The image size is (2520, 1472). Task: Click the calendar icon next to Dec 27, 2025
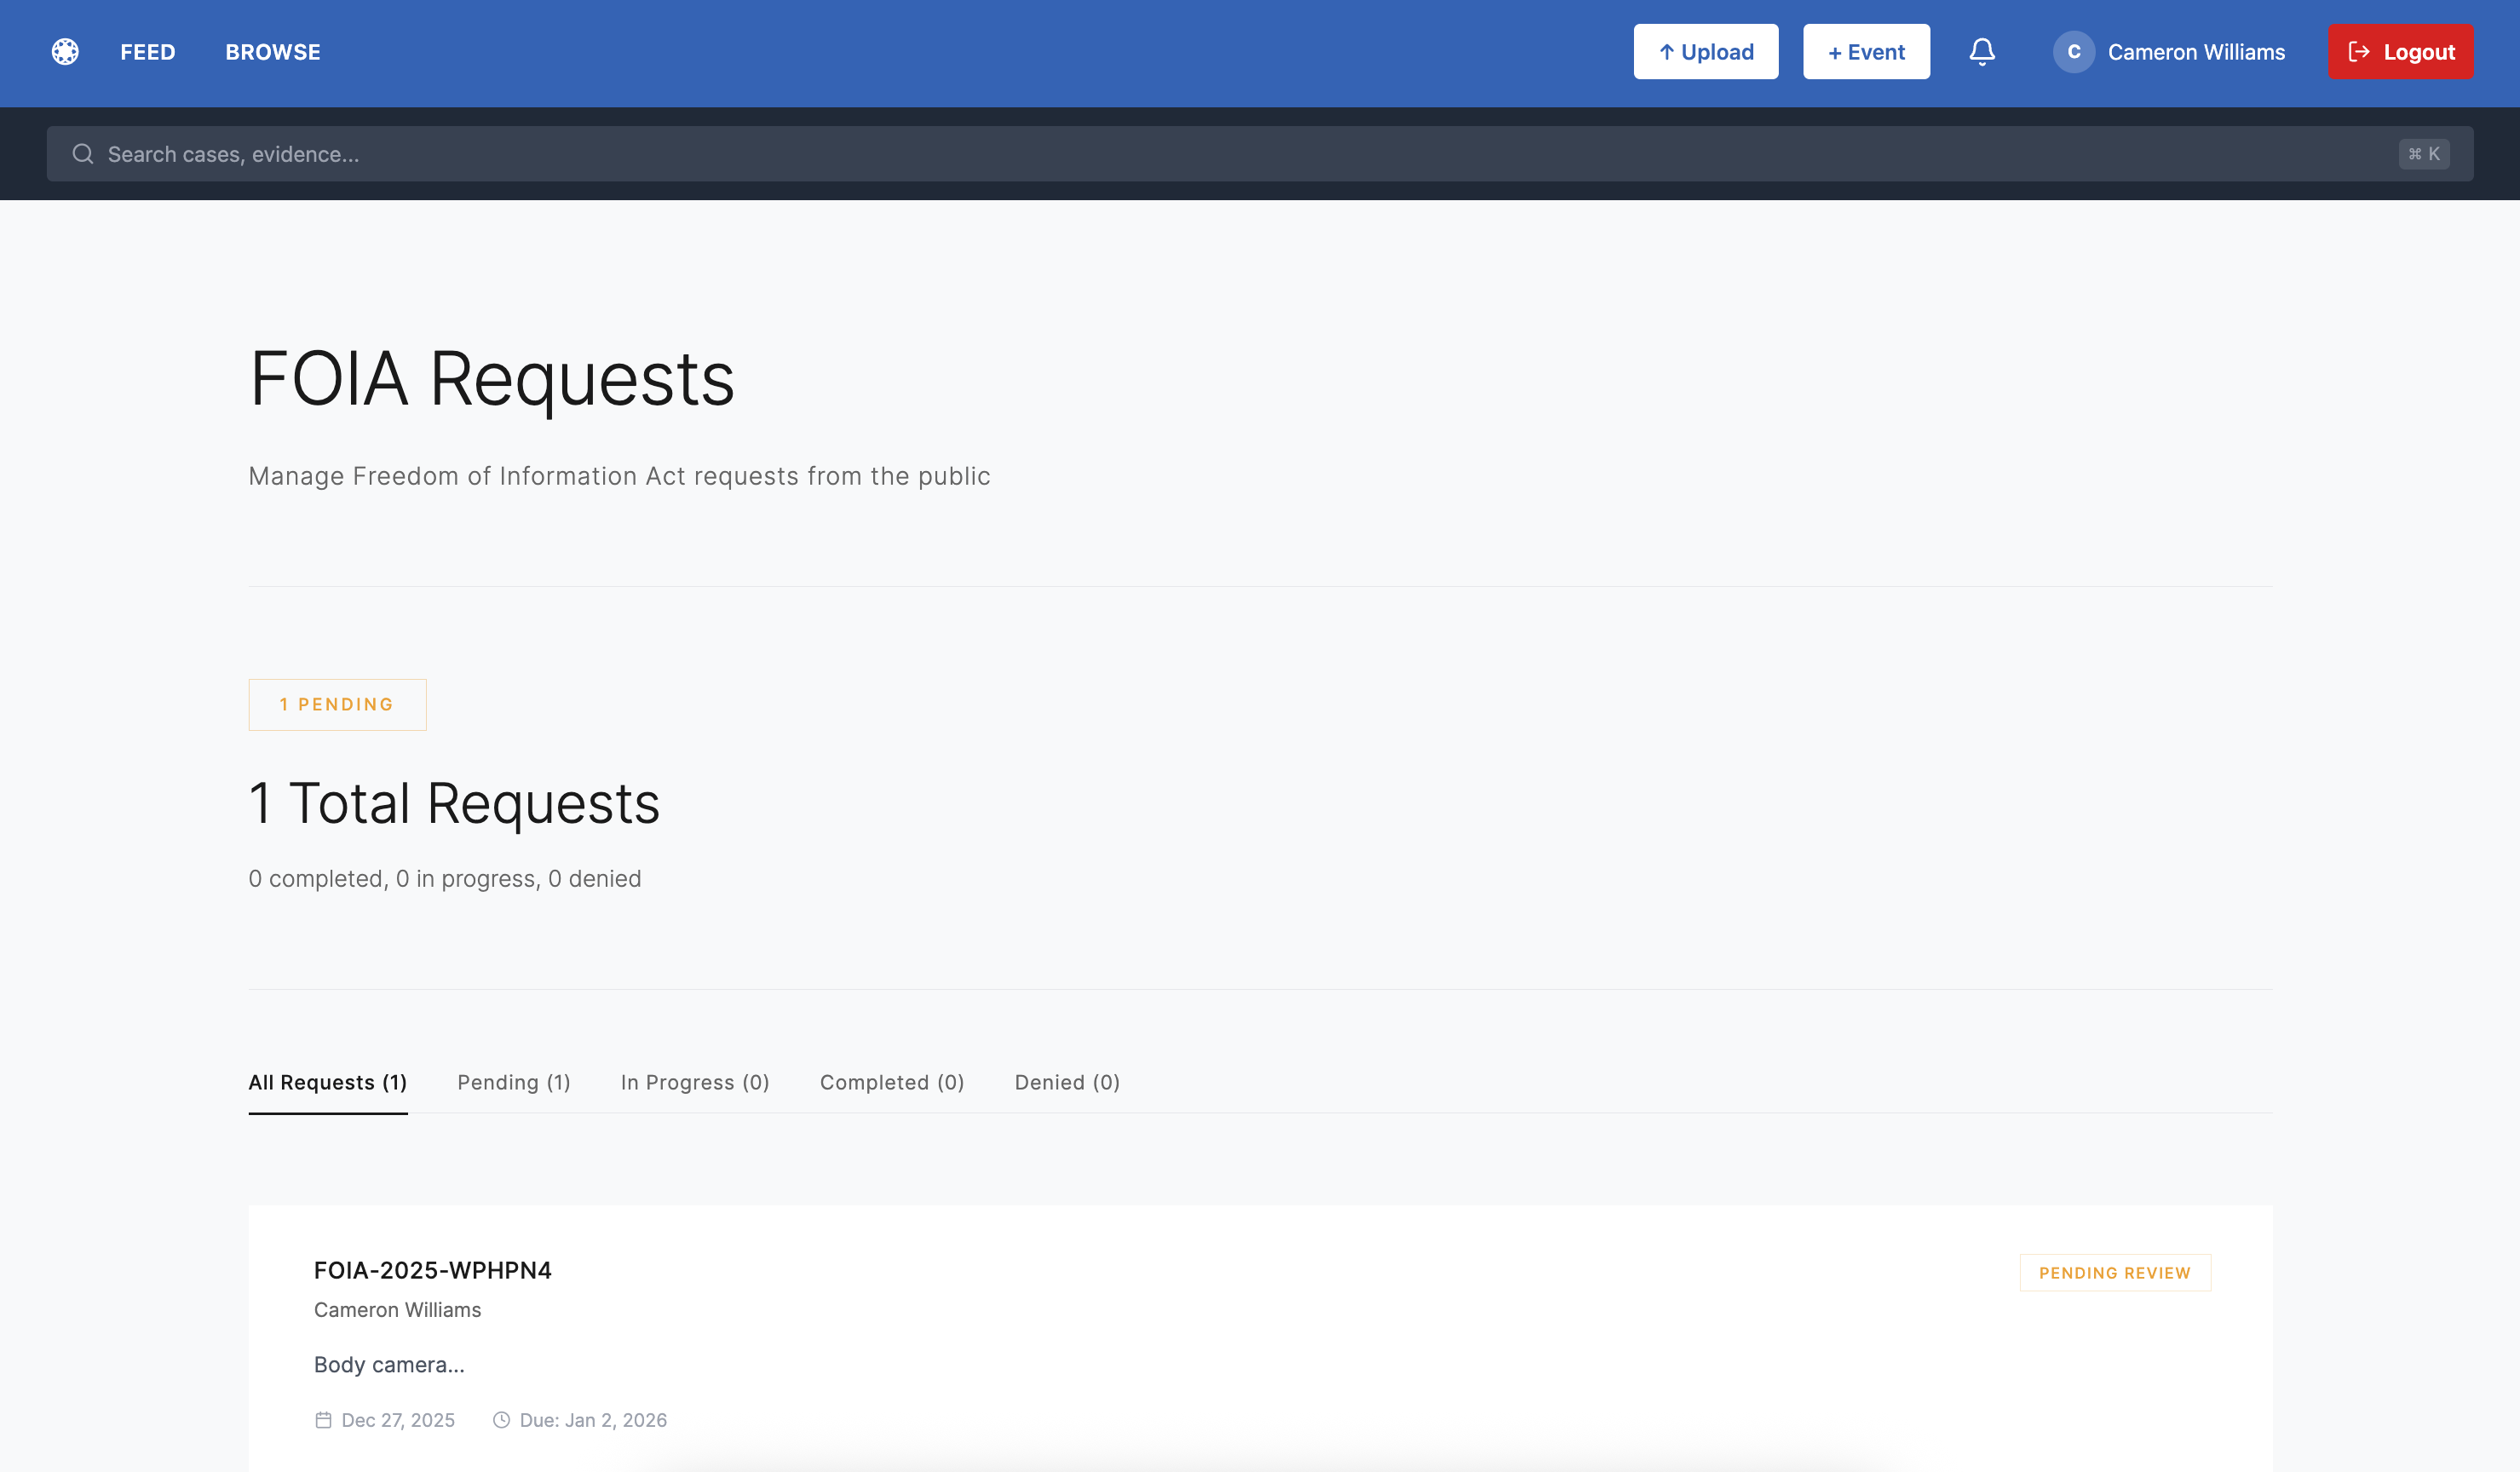pyautogui.click(x=322, y=1419)
